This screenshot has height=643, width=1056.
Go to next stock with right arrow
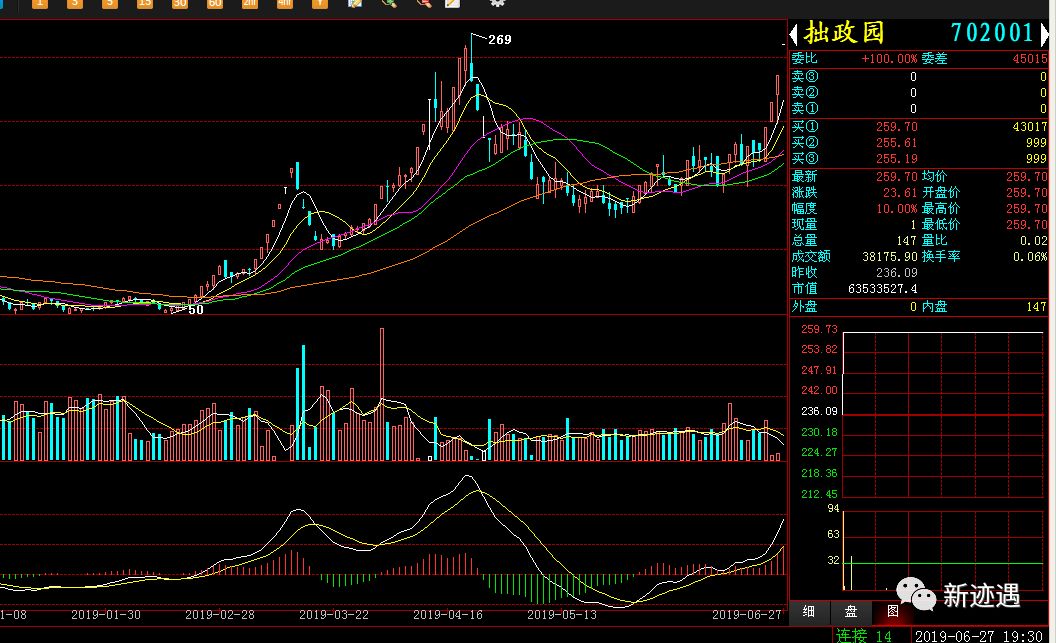[1045, 34]
